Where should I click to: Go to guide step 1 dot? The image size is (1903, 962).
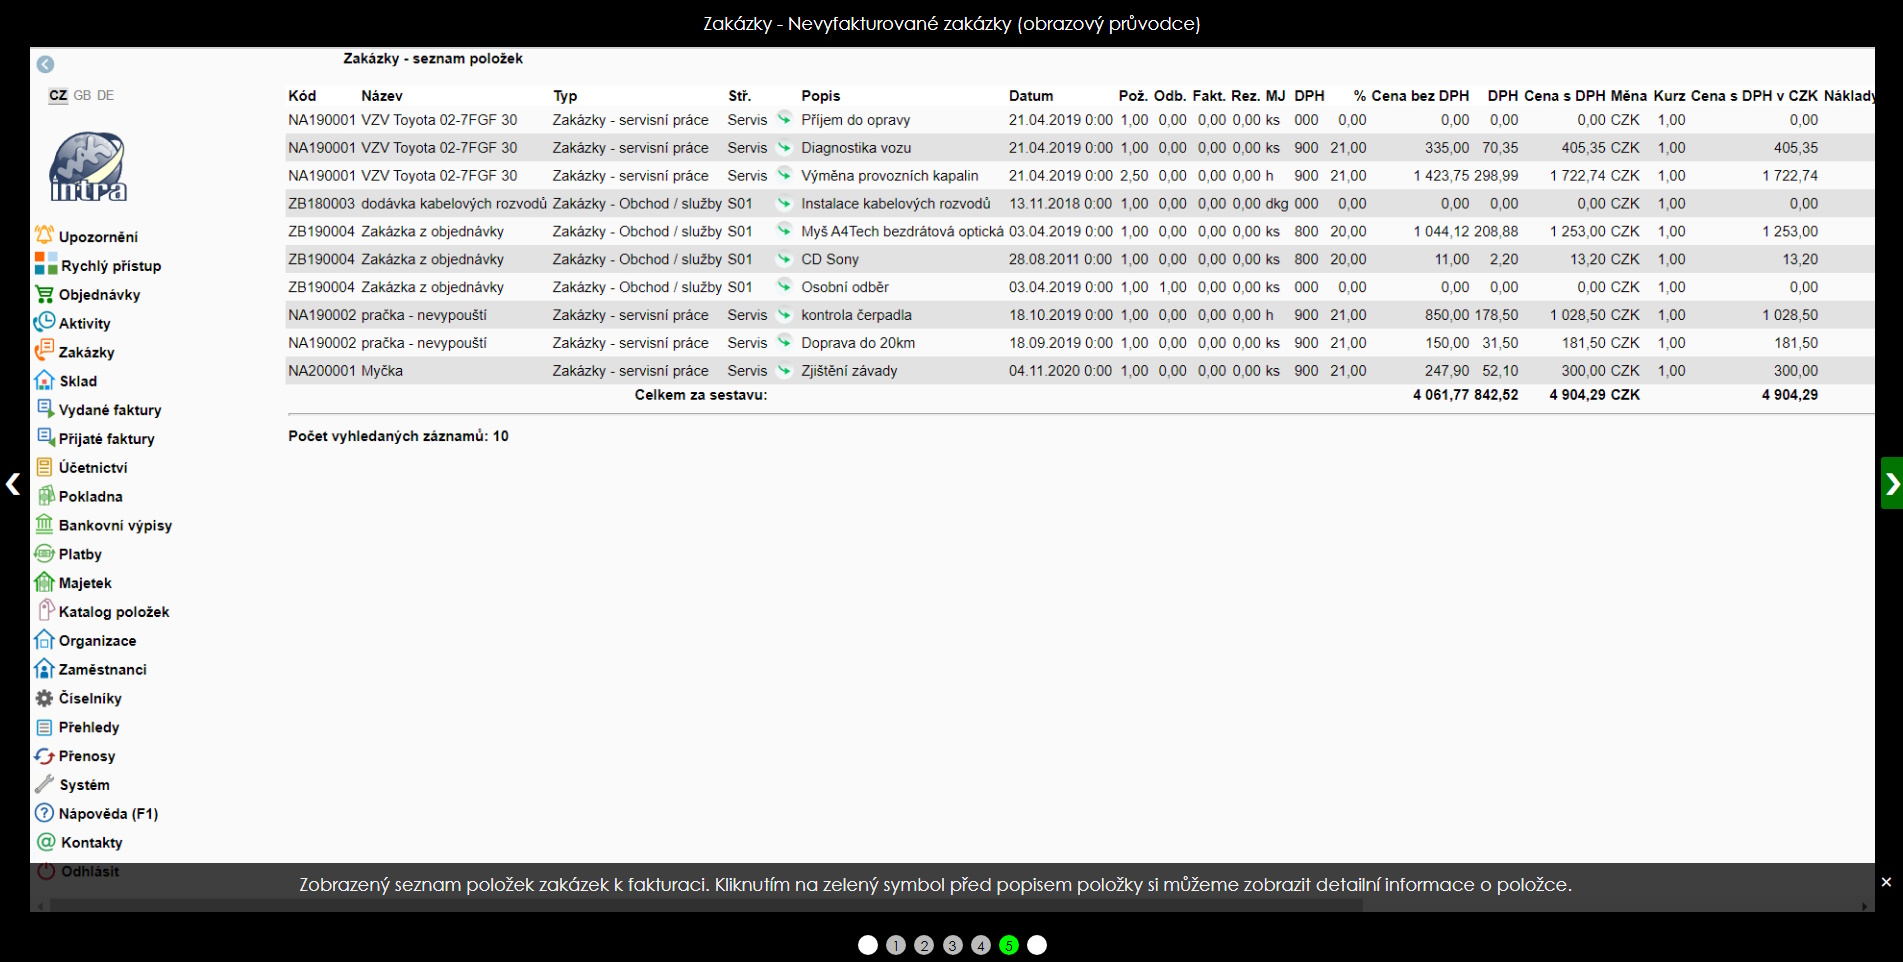(x=896, y=945)
